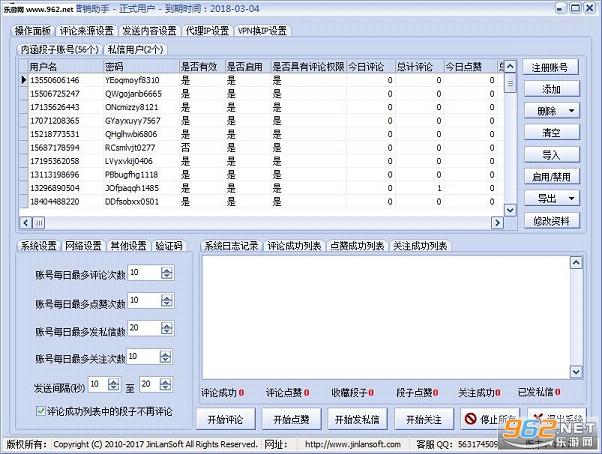Adjust the 账号每日最多评论次数 stepper arrows
This screenshot has height=454, width=602.
(x=167, y=273)
